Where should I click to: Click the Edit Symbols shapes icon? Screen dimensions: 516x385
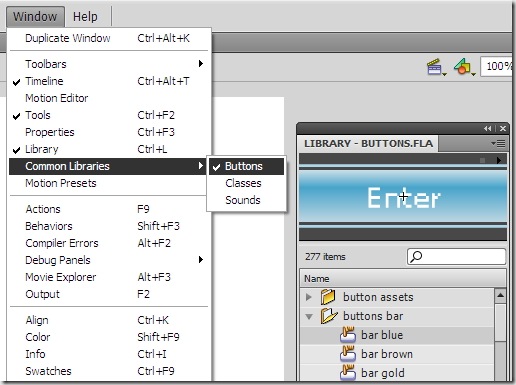point(464,67)
